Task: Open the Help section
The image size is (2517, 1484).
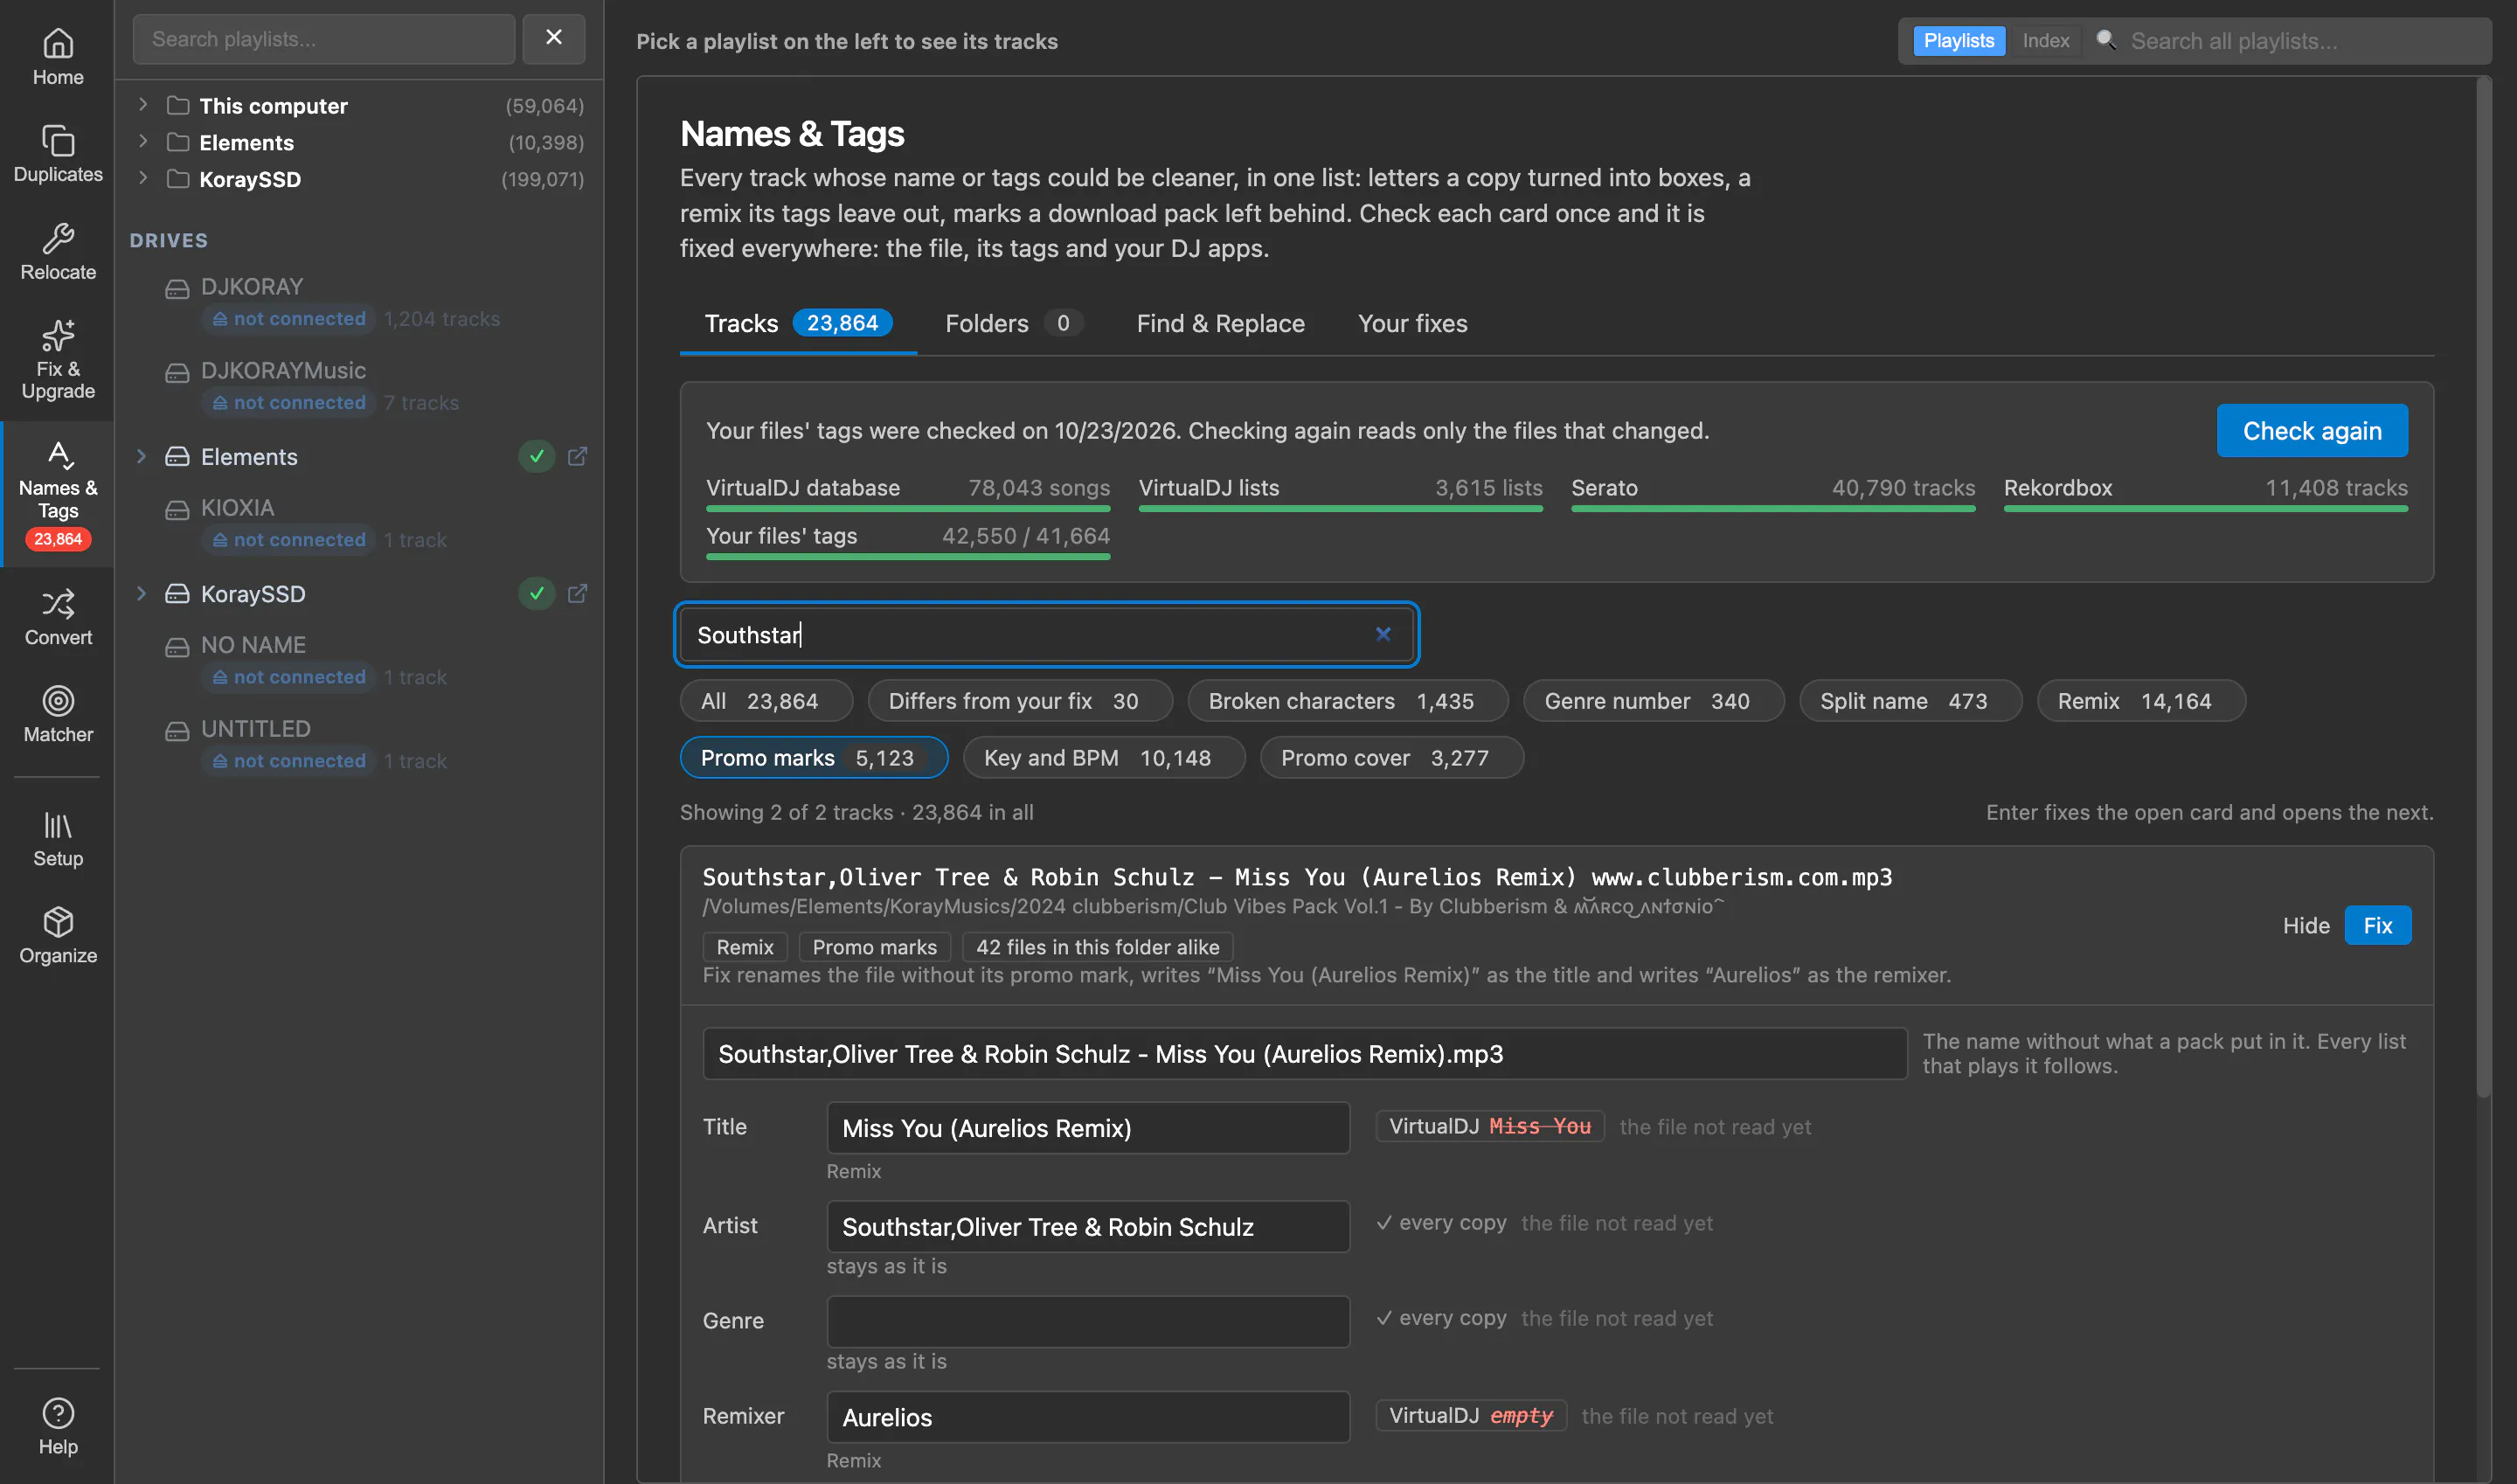Action: (58, 1426)
